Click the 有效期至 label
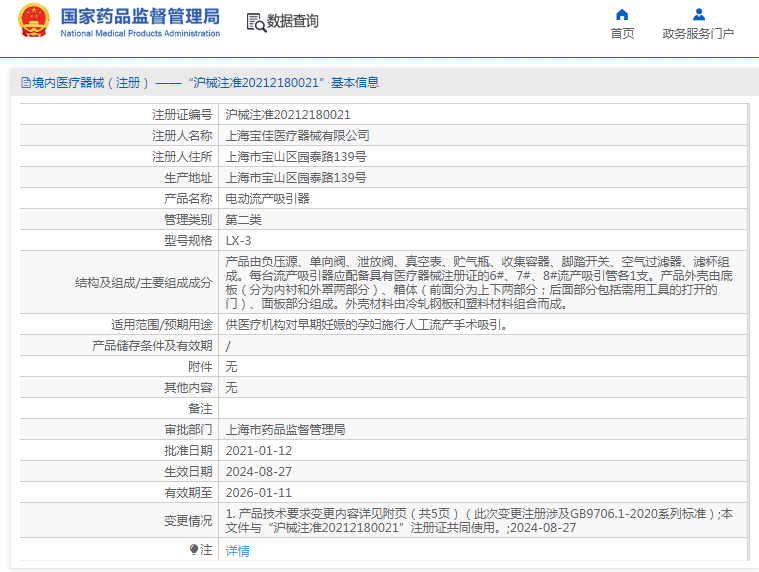The image size is (759, 572). [188, 493]
